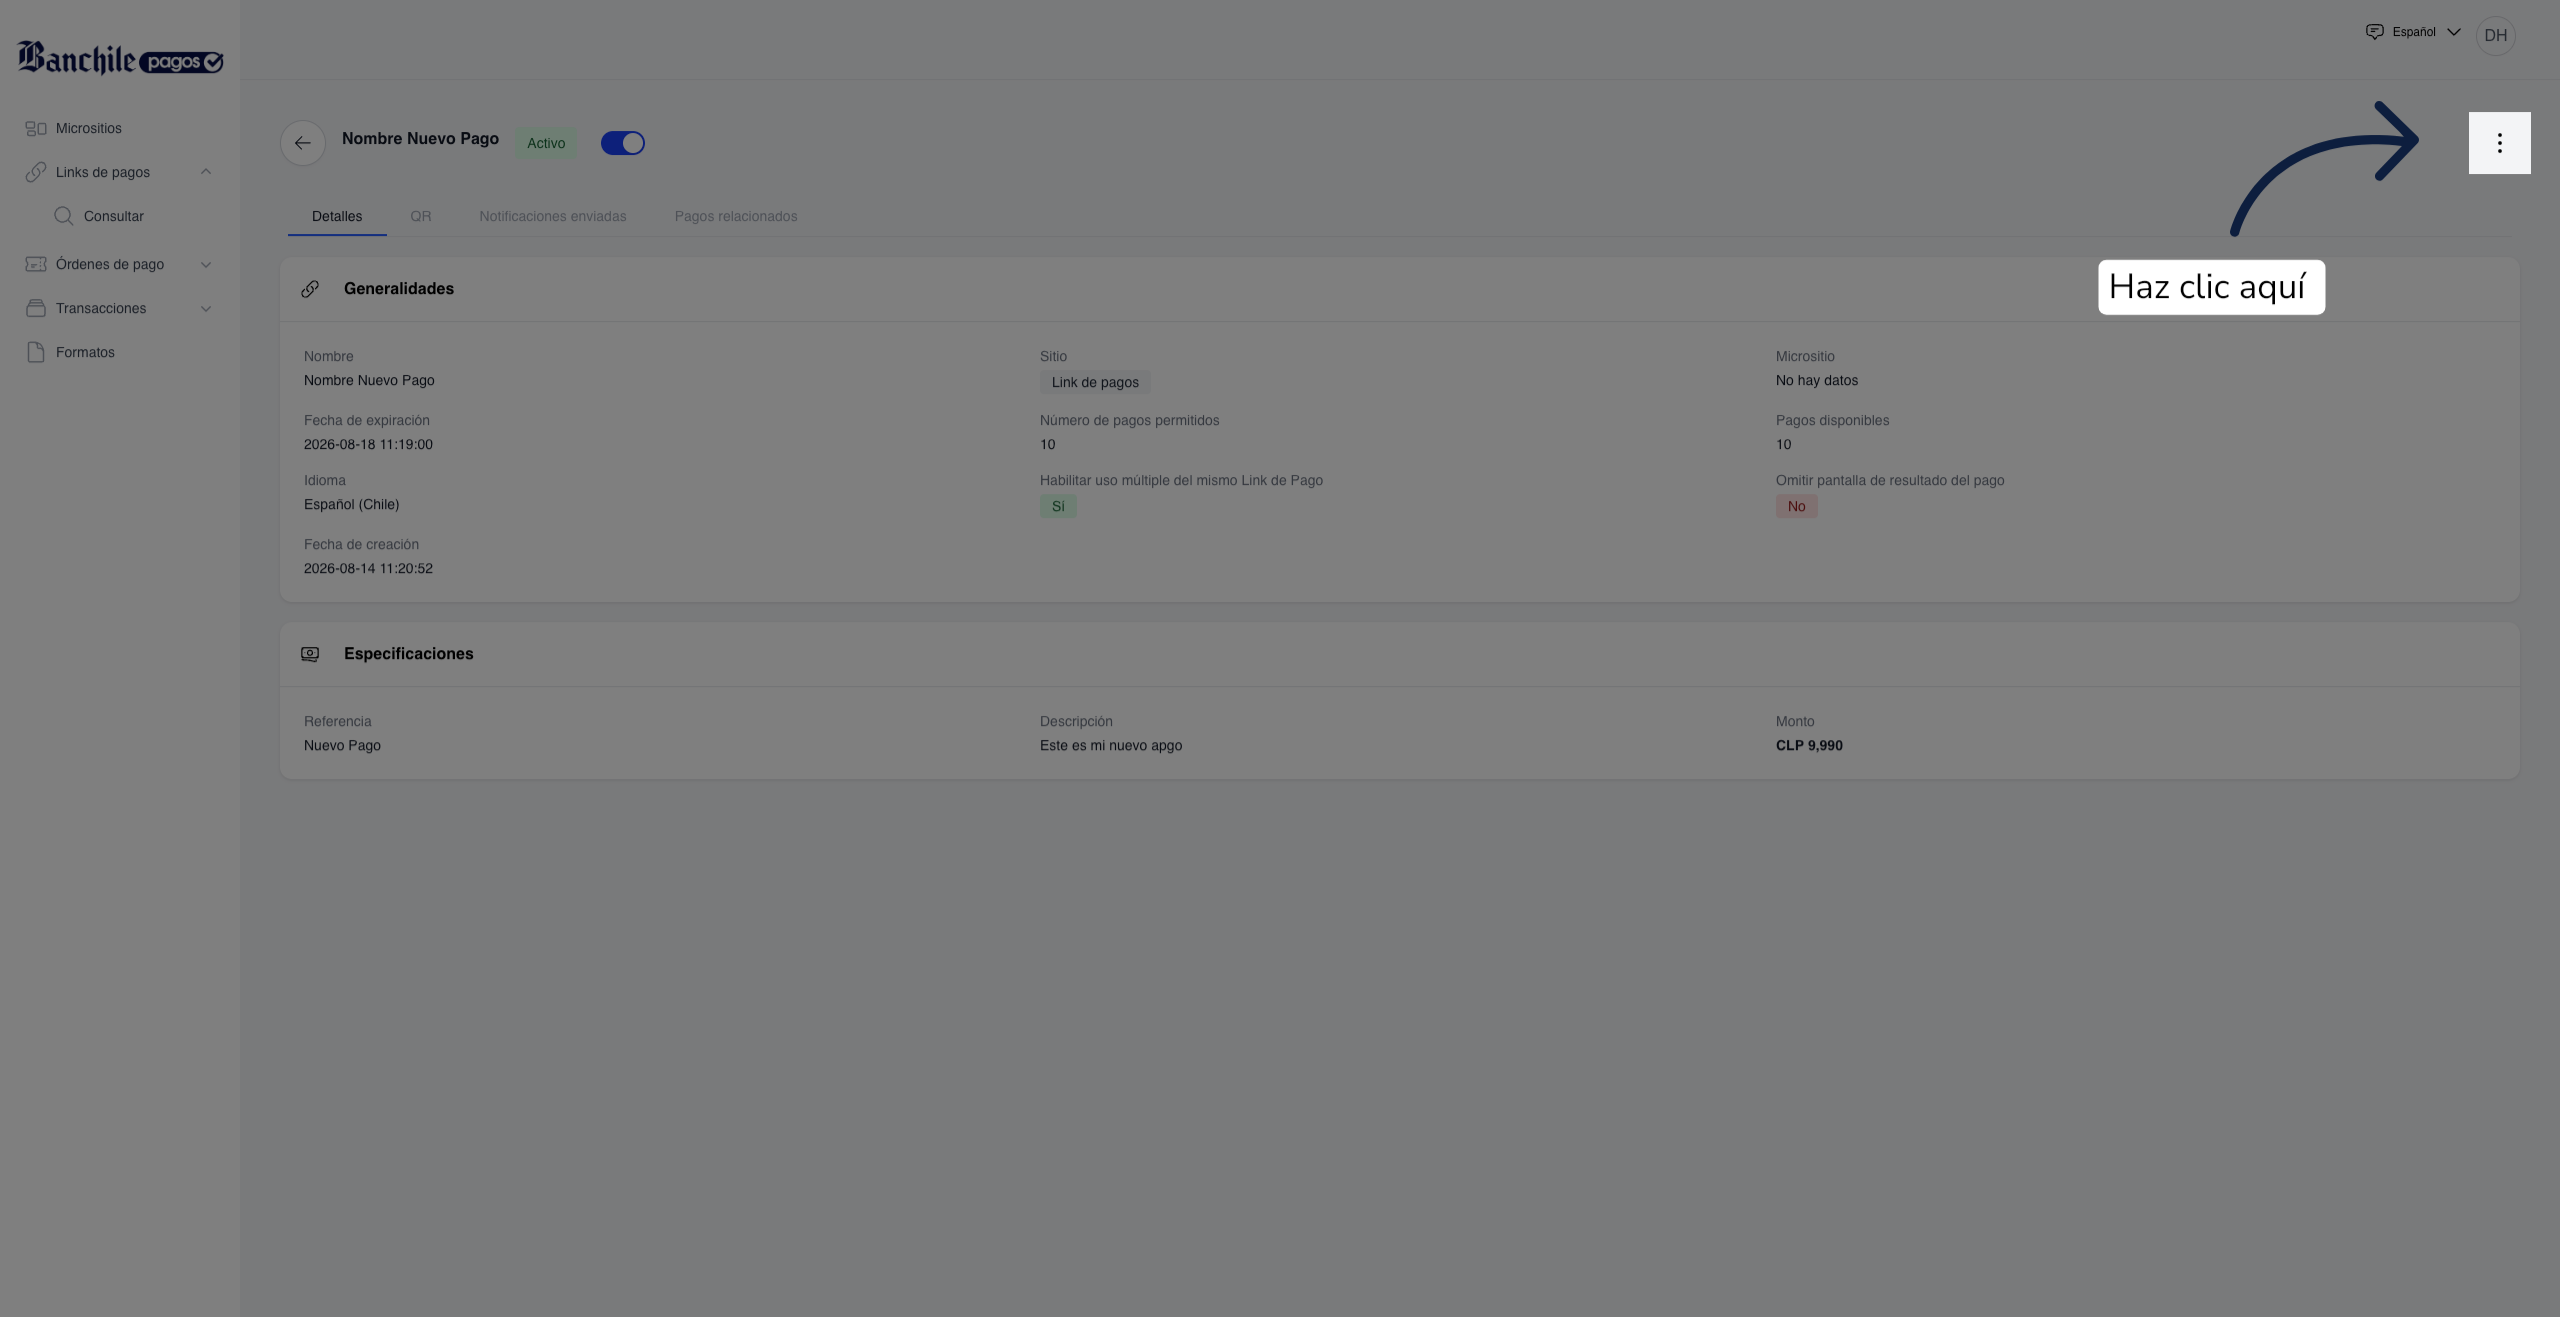This screenshot has width=2560, height=1317.
Task: Click the Transacciones sidebar icon
Action: click(x=36, y=308)
